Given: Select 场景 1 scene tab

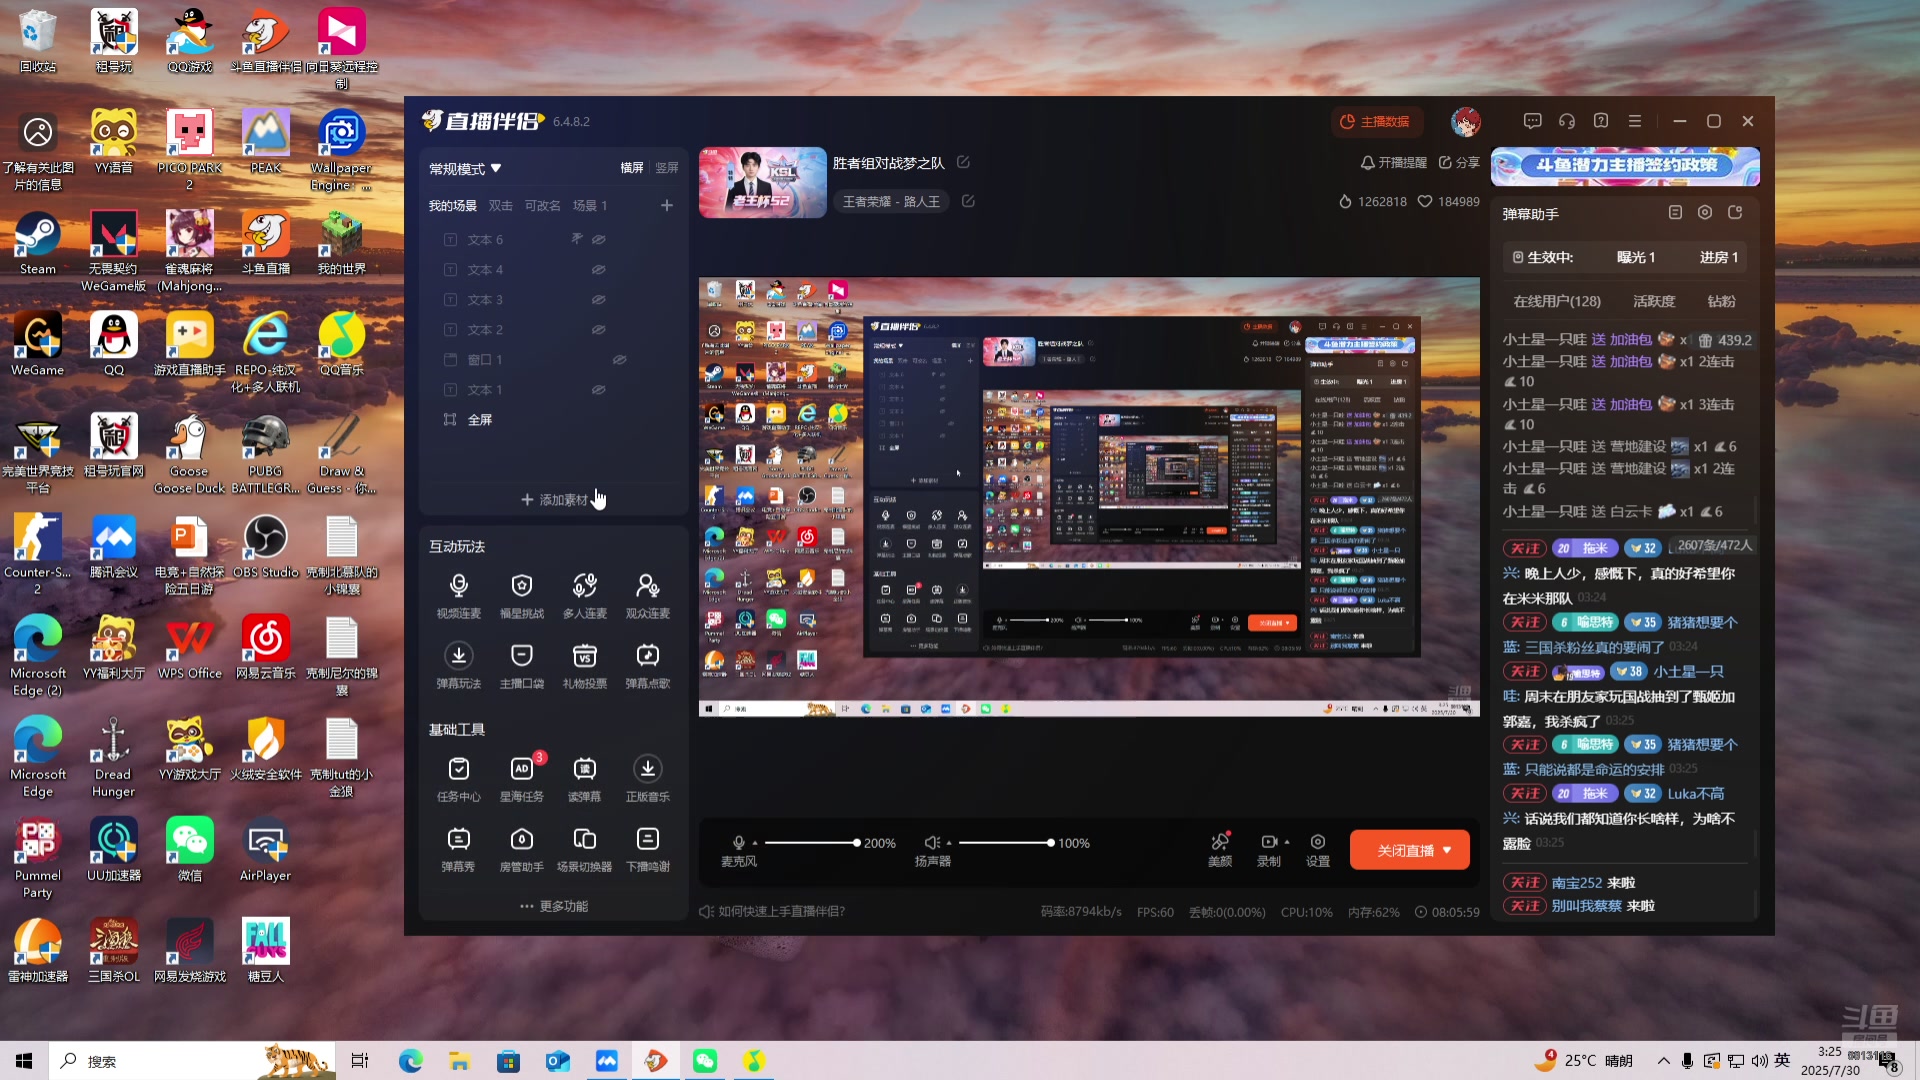Looking at the screenshot, I should 590,206.
